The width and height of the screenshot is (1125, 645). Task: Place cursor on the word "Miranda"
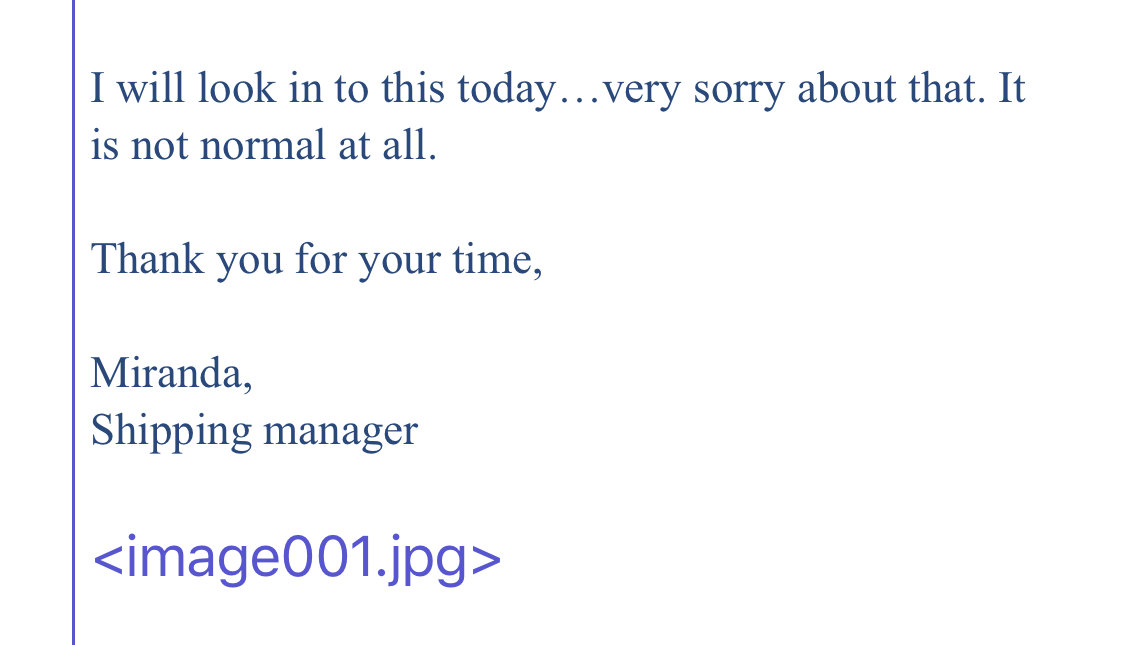point(166,373)
